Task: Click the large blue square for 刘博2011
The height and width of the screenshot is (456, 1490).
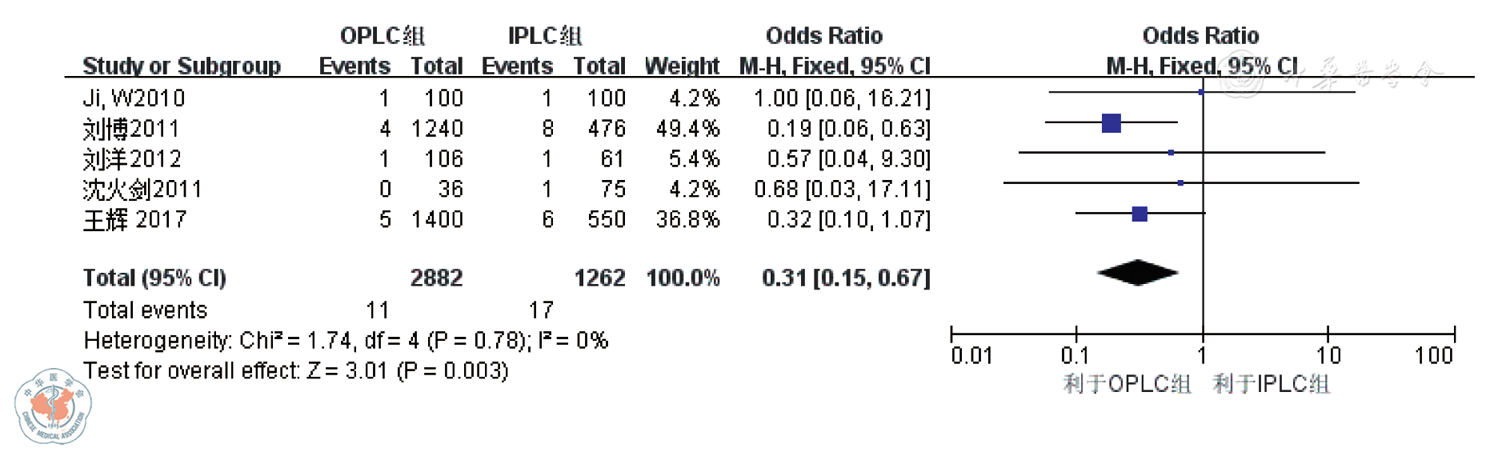Action: click(1111, 123)
